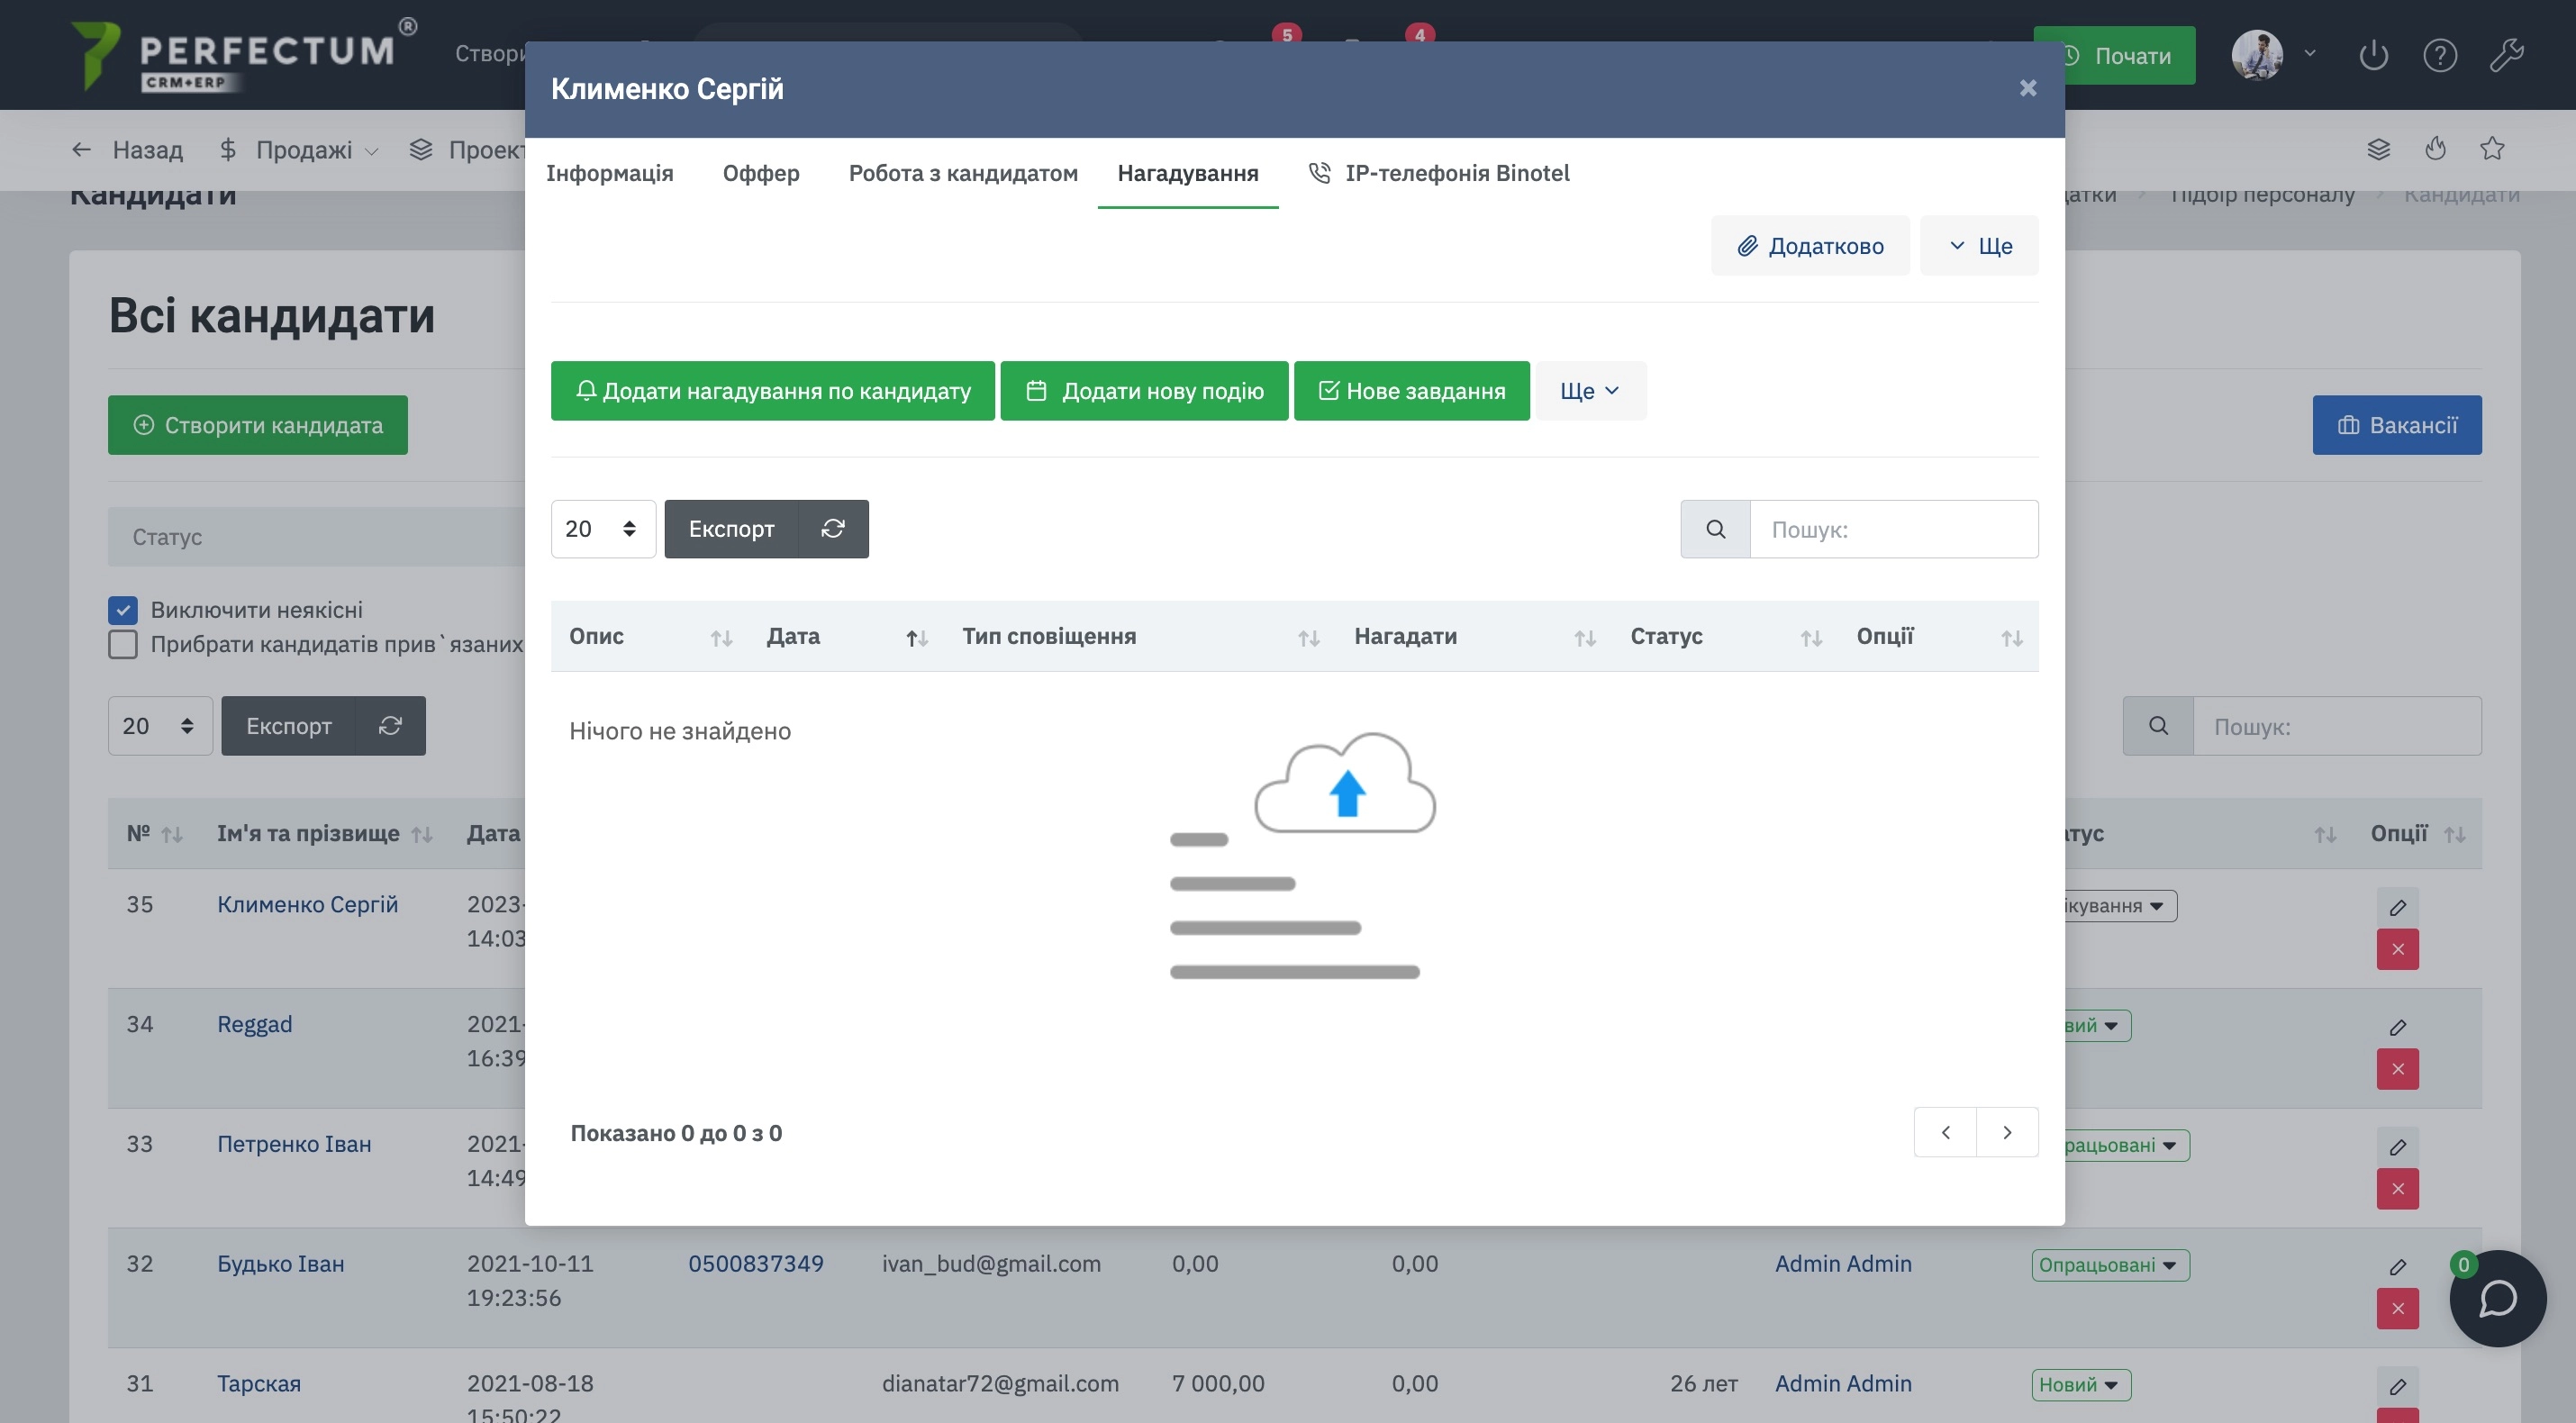Image resolution: width=2576 pixels, height=1423 pixels.
Task: Open candidate Клименко Сергій link
Action: tap(308, 904)
